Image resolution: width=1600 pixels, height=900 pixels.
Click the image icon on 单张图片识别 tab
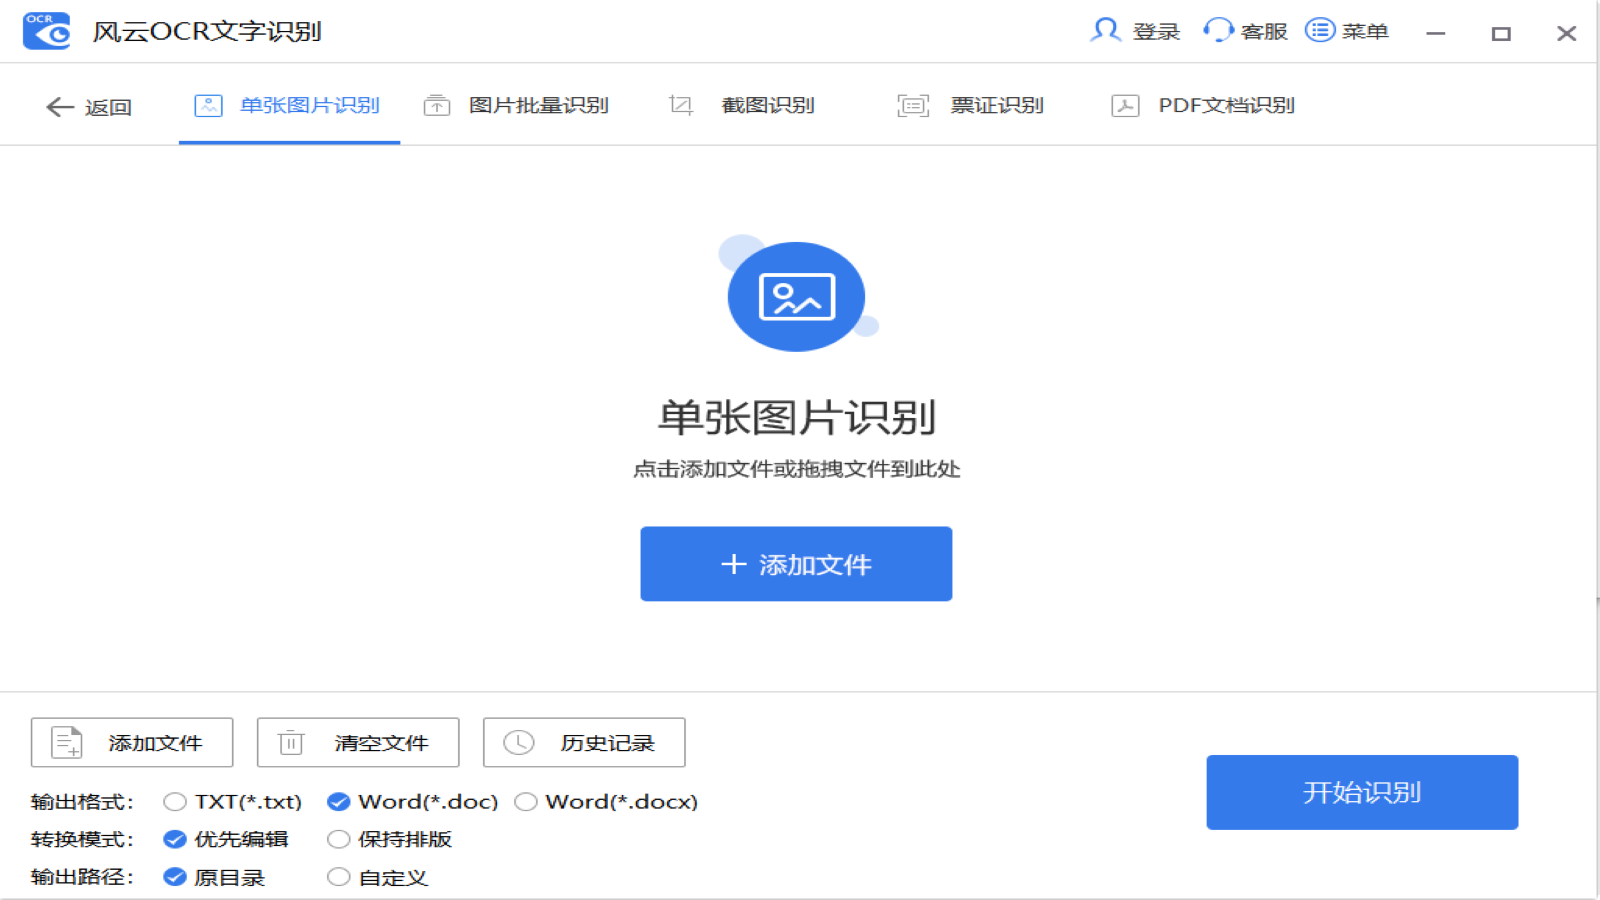[x=208, y=103]
